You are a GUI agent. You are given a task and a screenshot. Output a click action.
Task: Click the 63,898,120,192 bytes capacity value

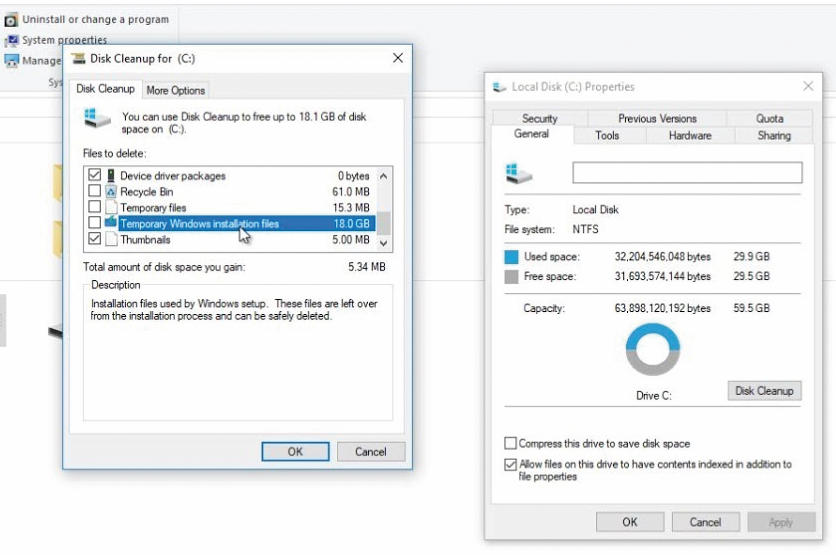pos(663,308)
